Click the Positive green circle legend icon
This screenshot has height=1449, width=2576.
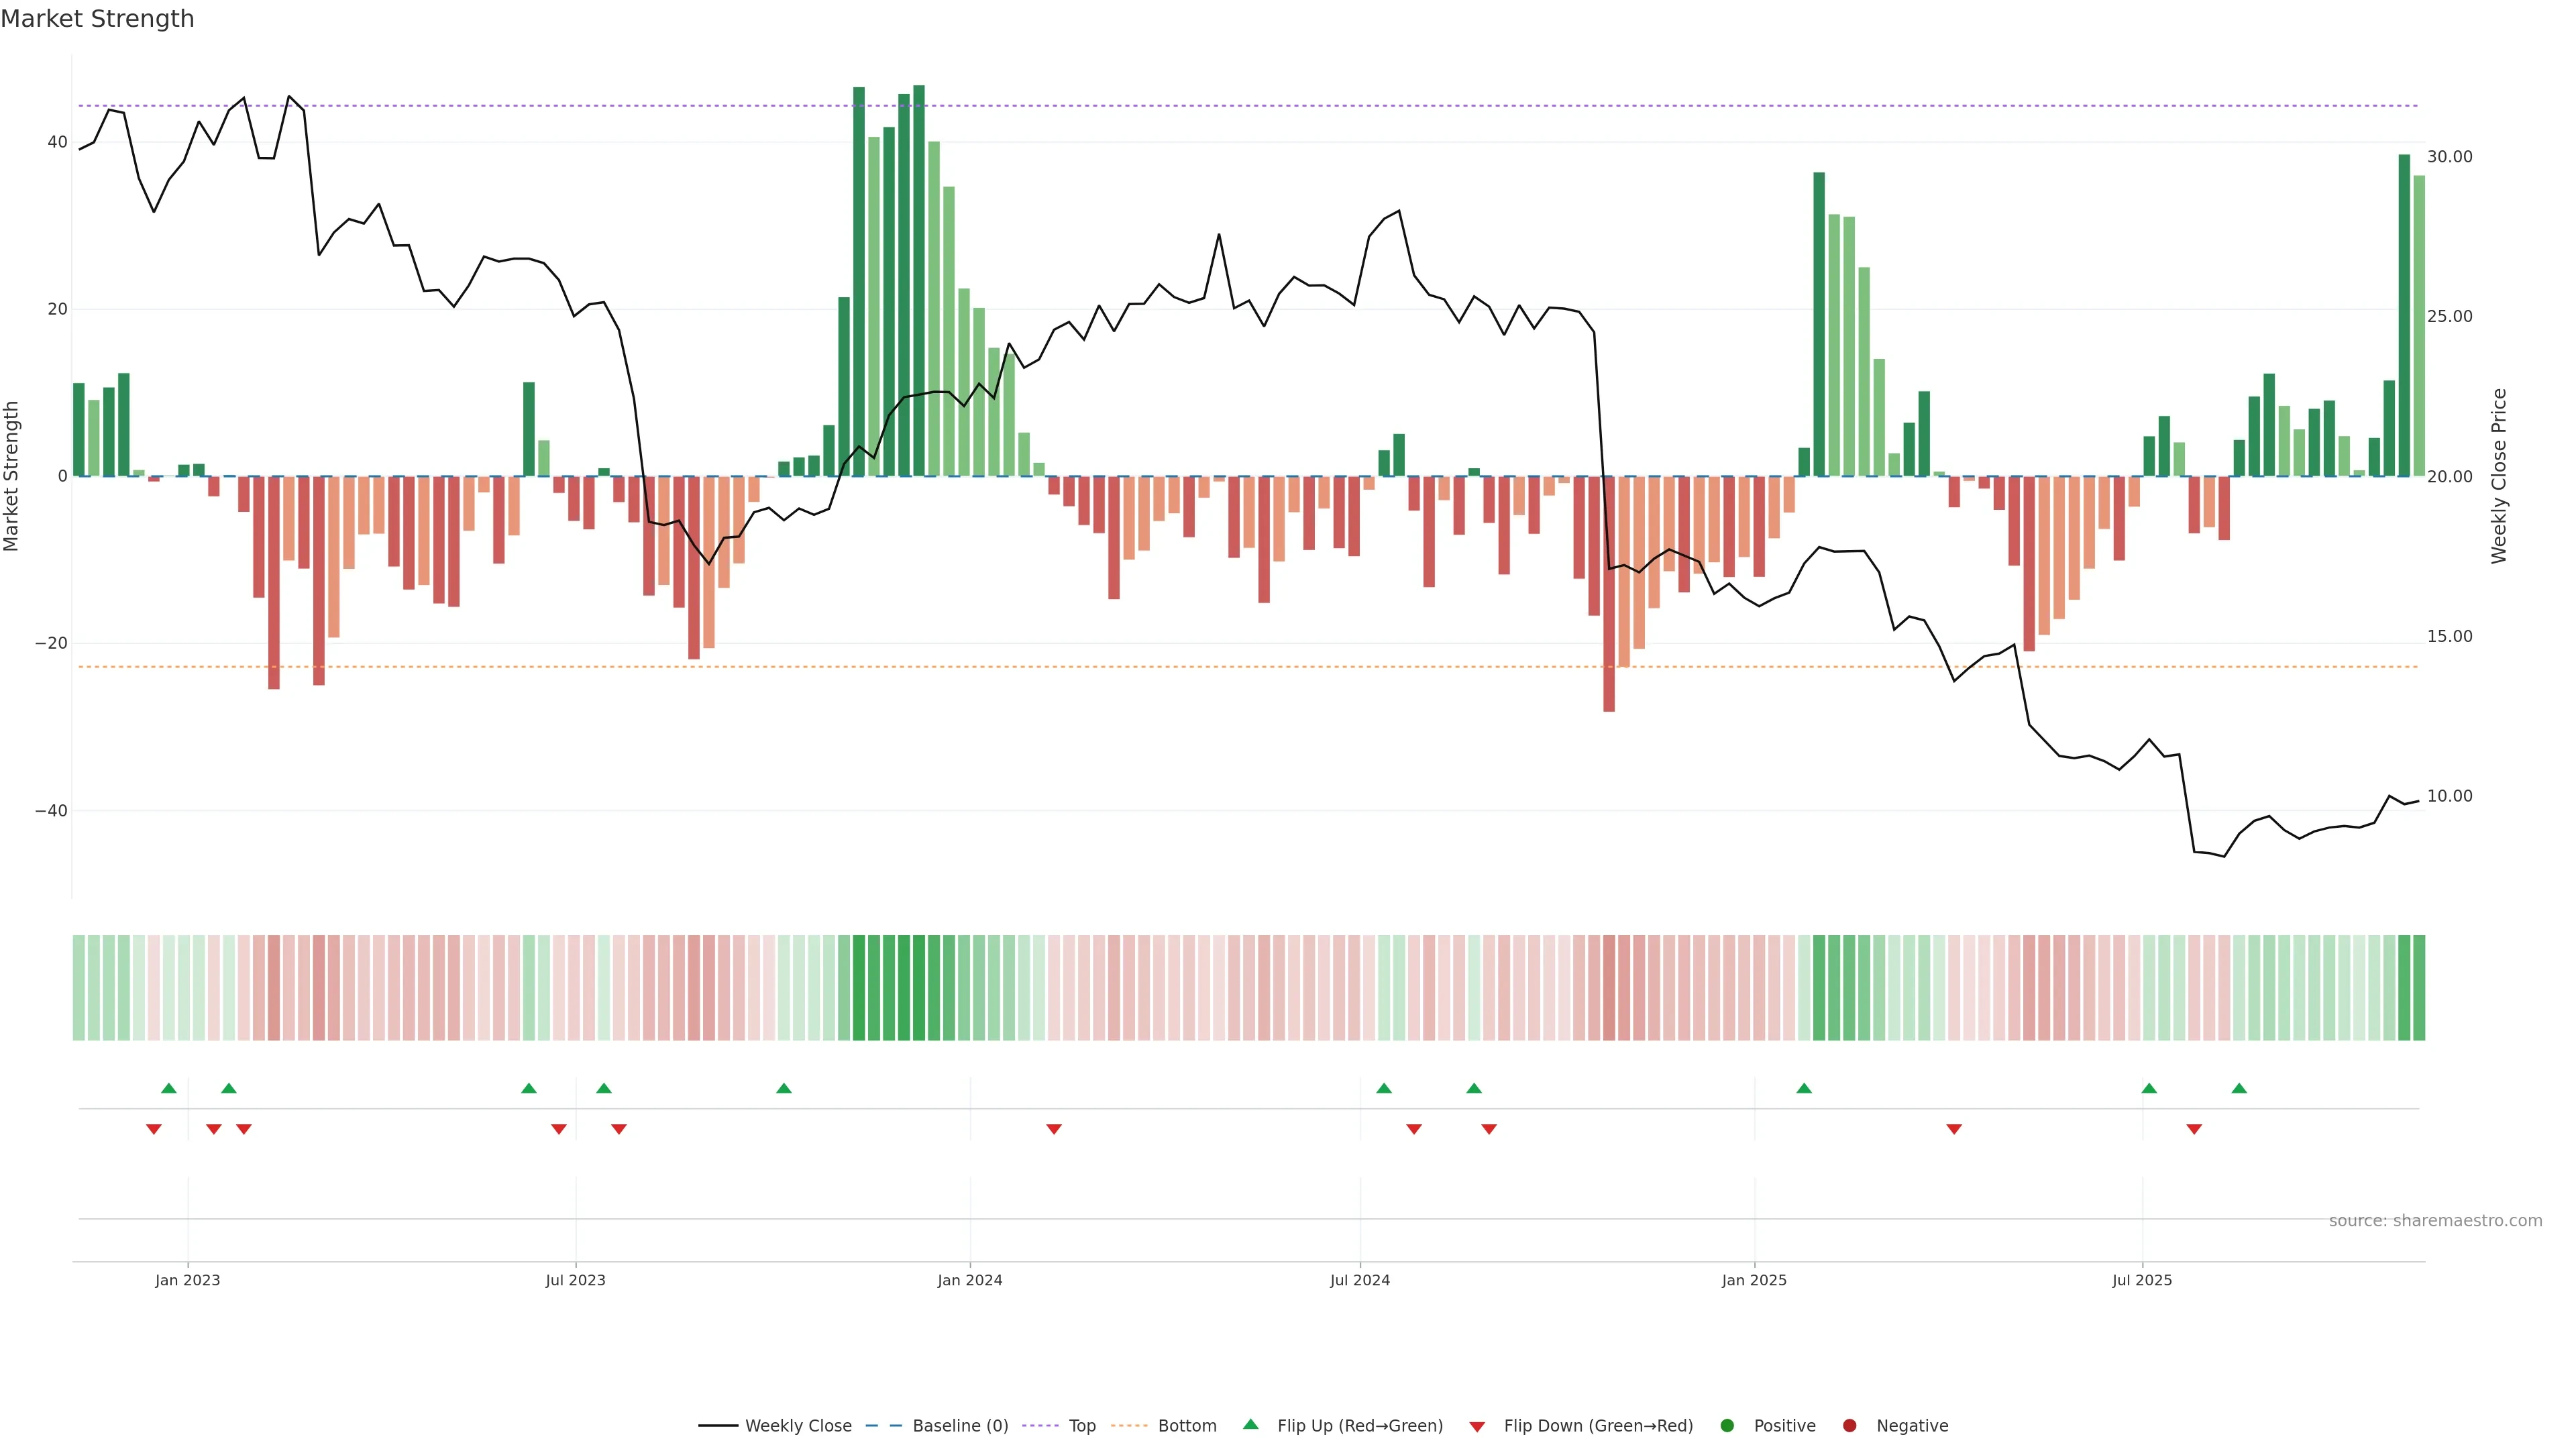click(1727, 1426)
